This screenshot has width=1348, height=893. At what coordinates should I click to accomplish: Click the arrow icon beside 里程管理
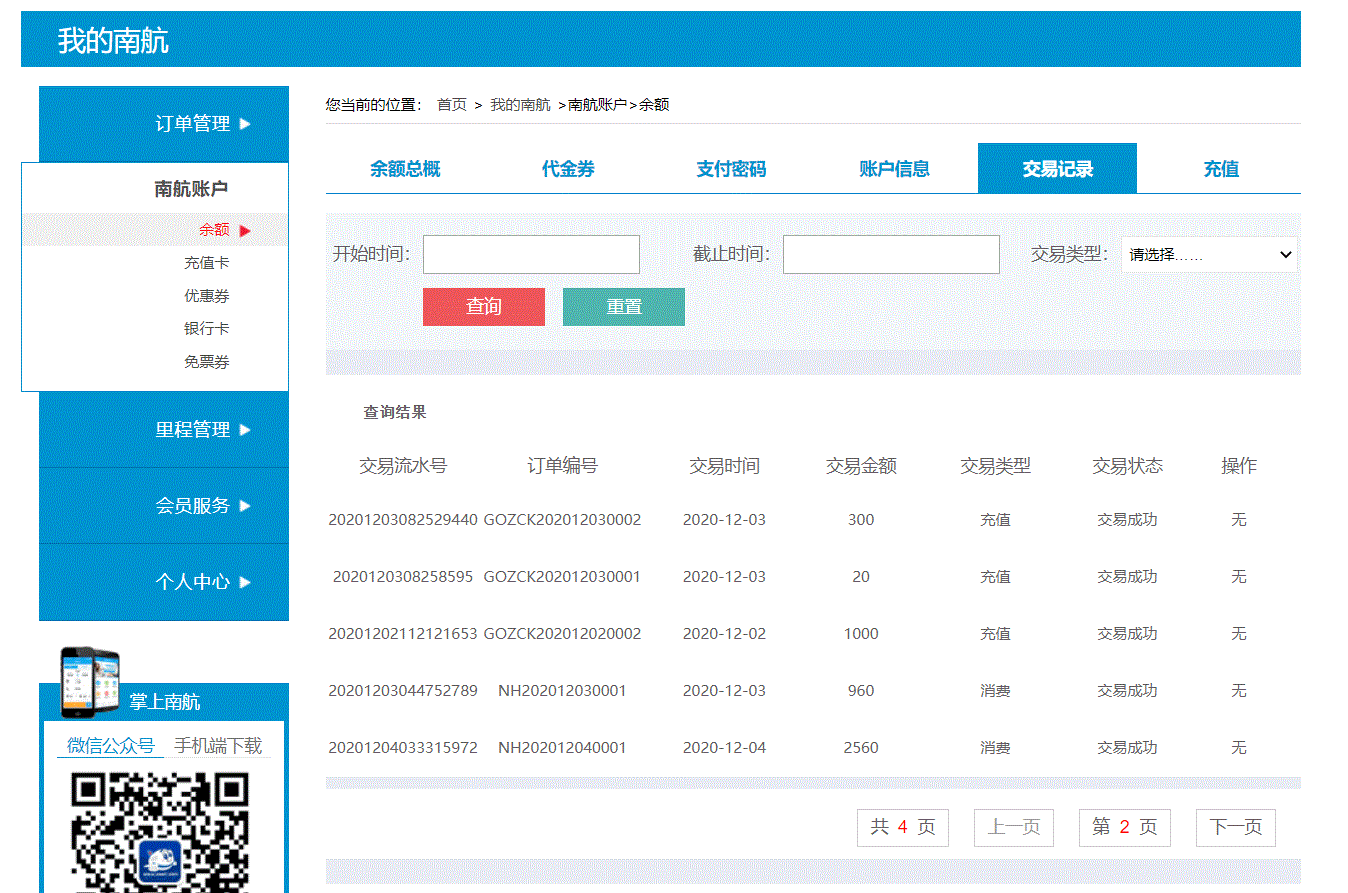[246, 430]
